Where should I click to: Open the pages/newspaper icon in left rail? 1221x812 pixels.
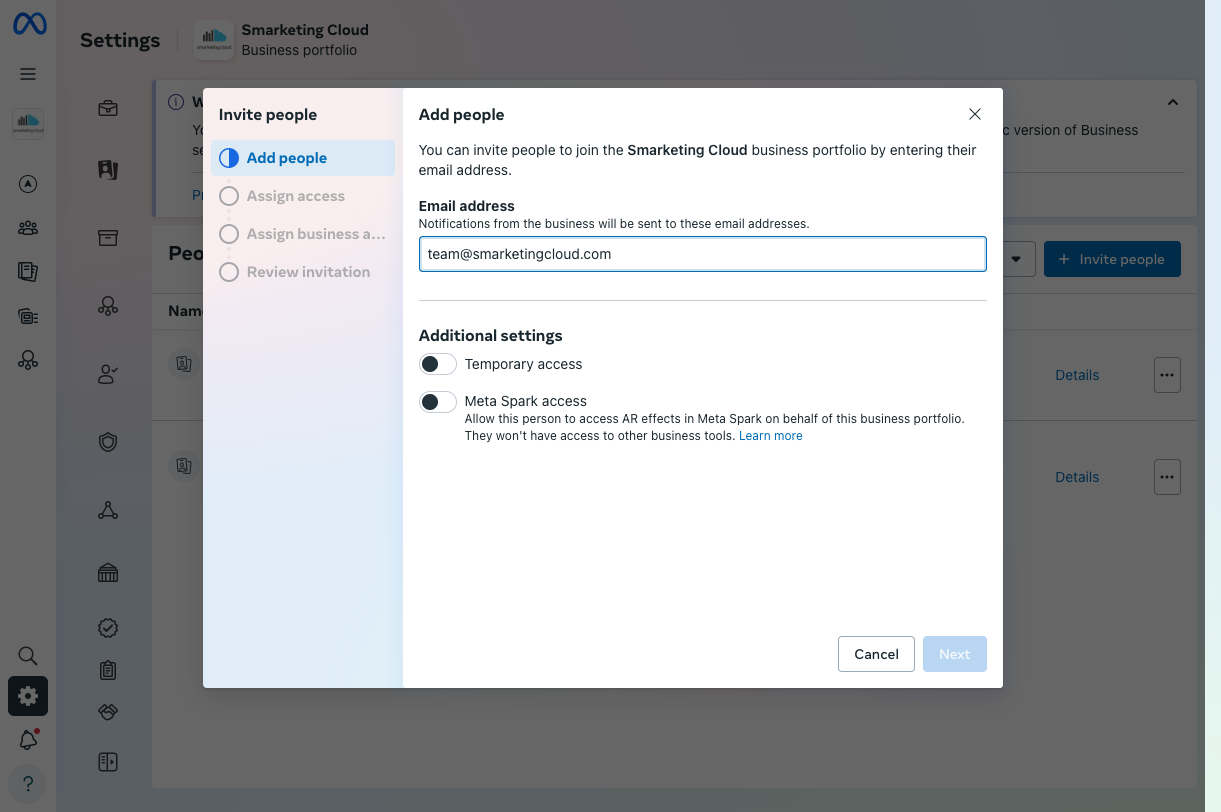point(28,271)
